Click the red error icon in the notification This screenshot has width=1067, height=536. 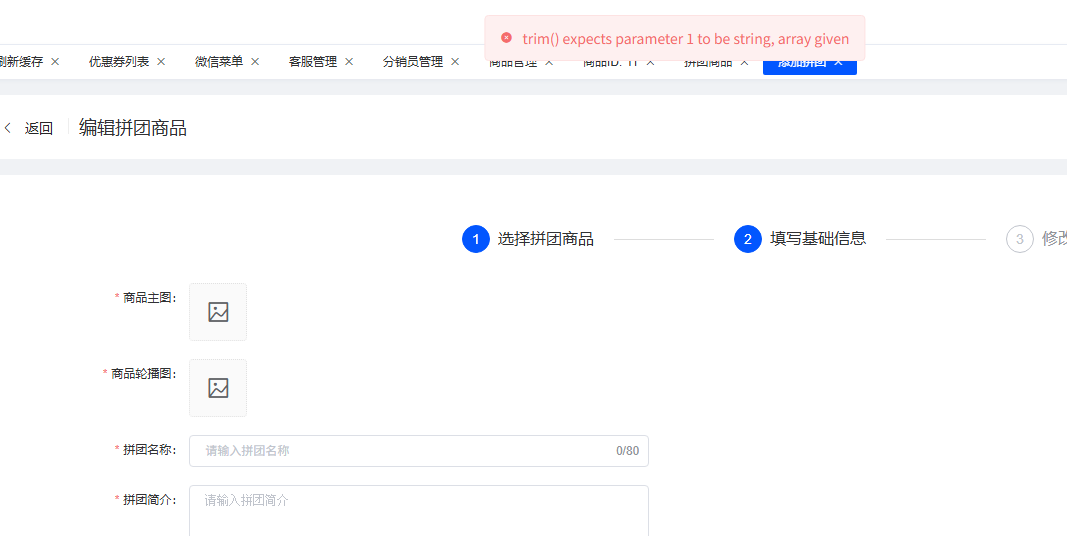(506, 38)
